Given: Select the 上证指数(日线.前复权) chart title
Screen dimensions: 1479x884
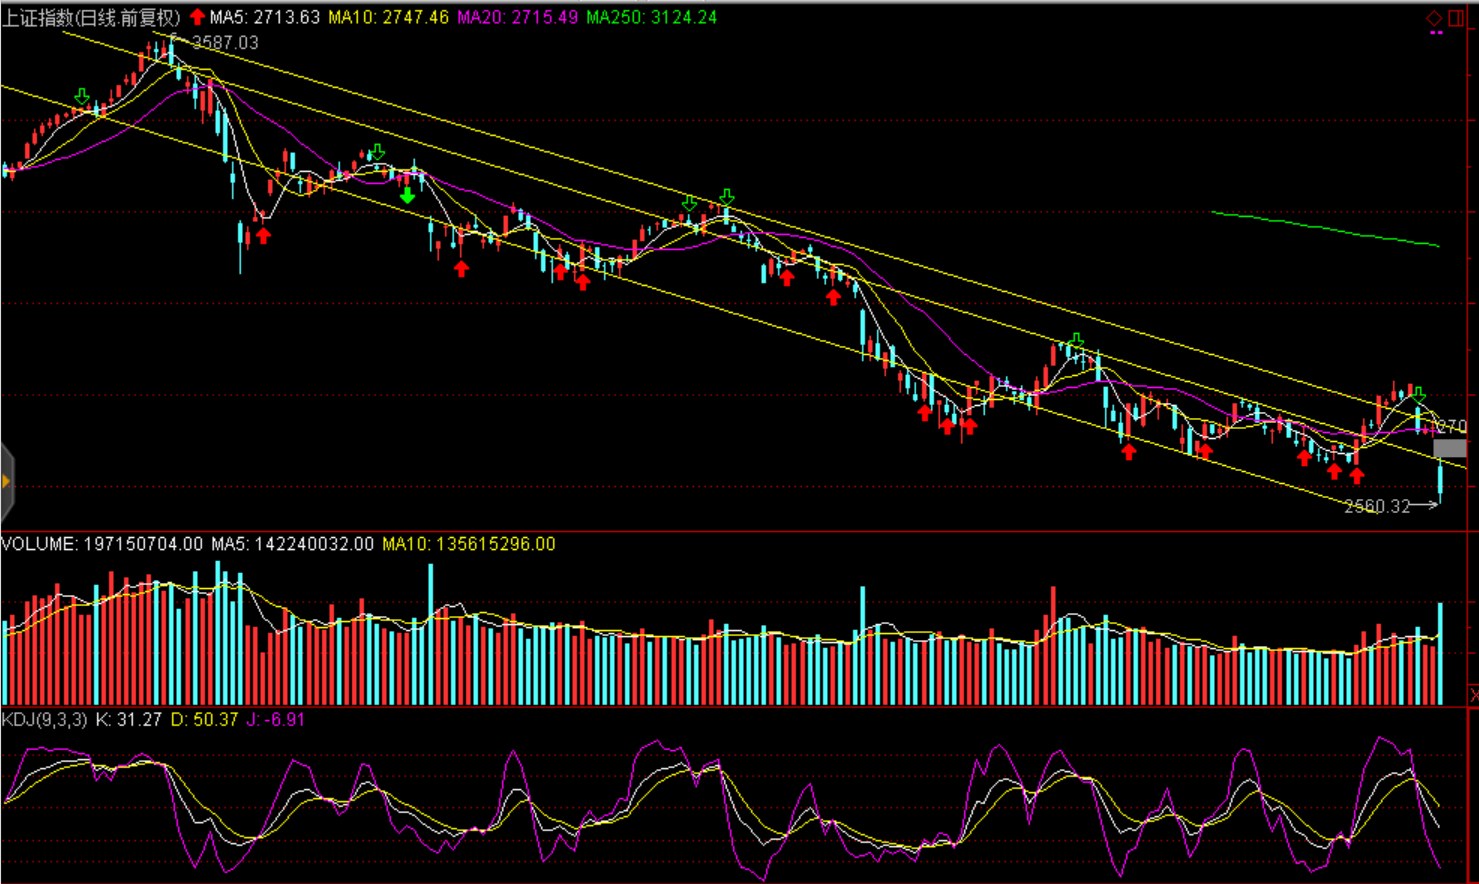Looking at the screenshot, I should click(x=91, y=17).
